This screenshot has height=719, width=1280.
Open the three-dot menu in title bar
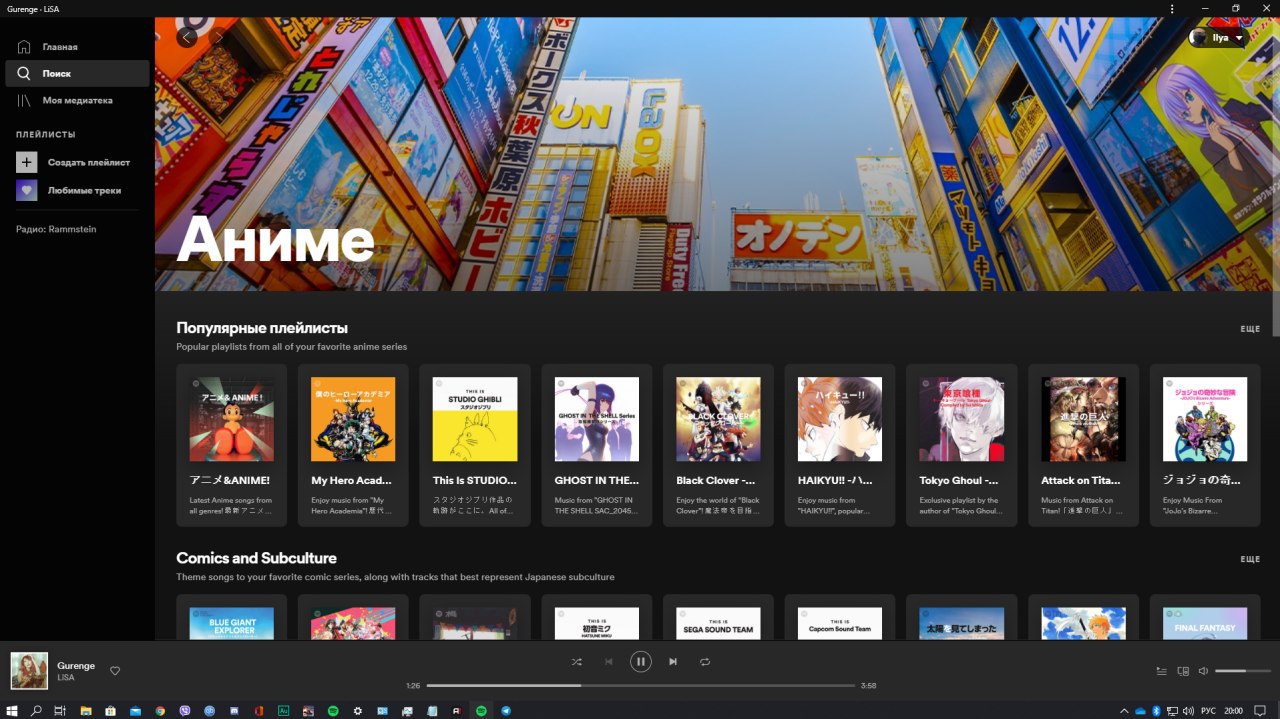(x=1172, y=8)
